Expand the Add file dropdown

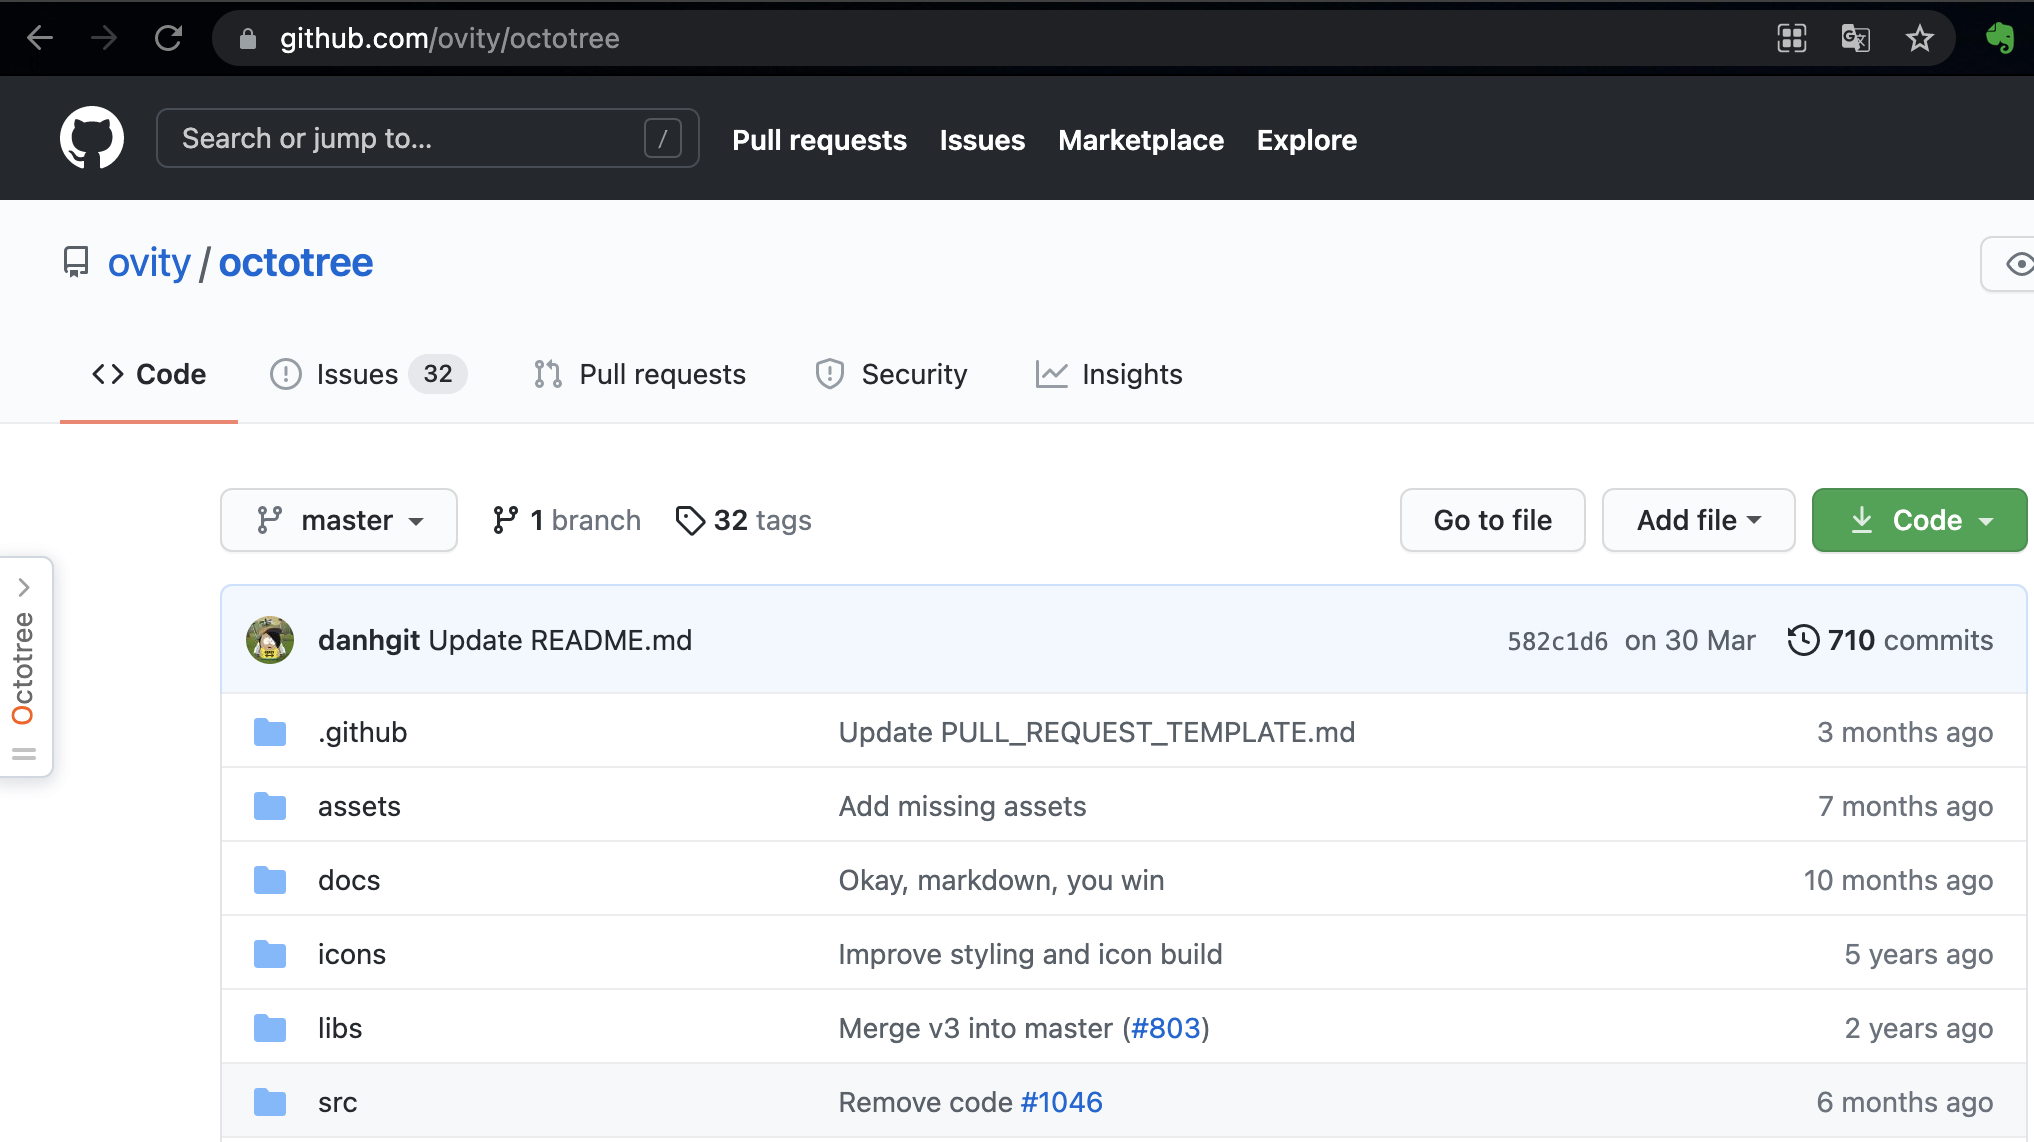(1698, 520)
